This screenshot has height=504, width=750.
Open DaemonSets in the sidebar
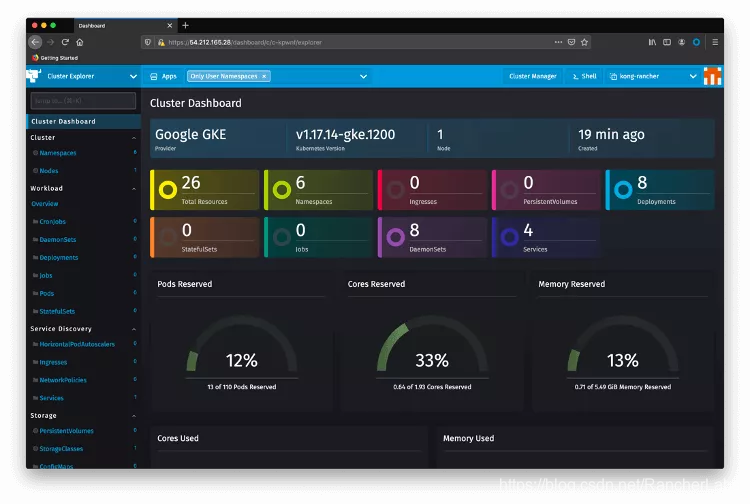58,240
